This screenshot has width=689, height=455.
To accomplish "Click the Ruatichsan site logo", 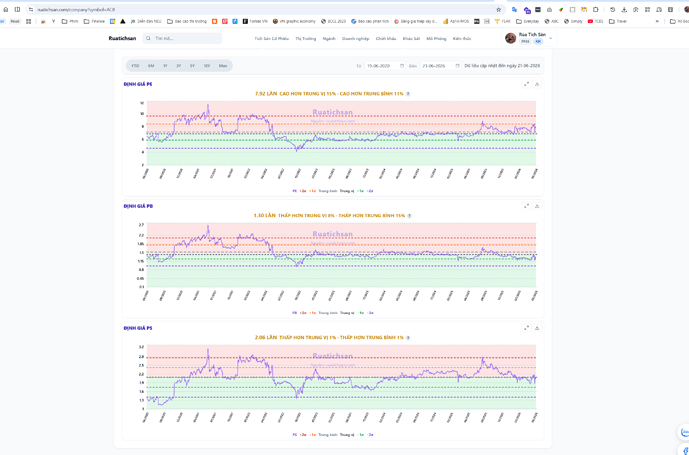I will coord(122,38).
